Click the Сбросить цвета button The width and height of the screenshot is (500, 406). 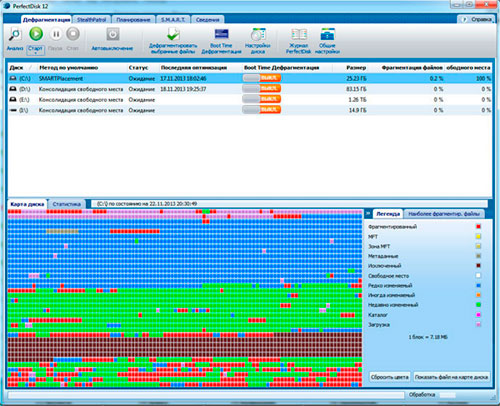(390, 377)
